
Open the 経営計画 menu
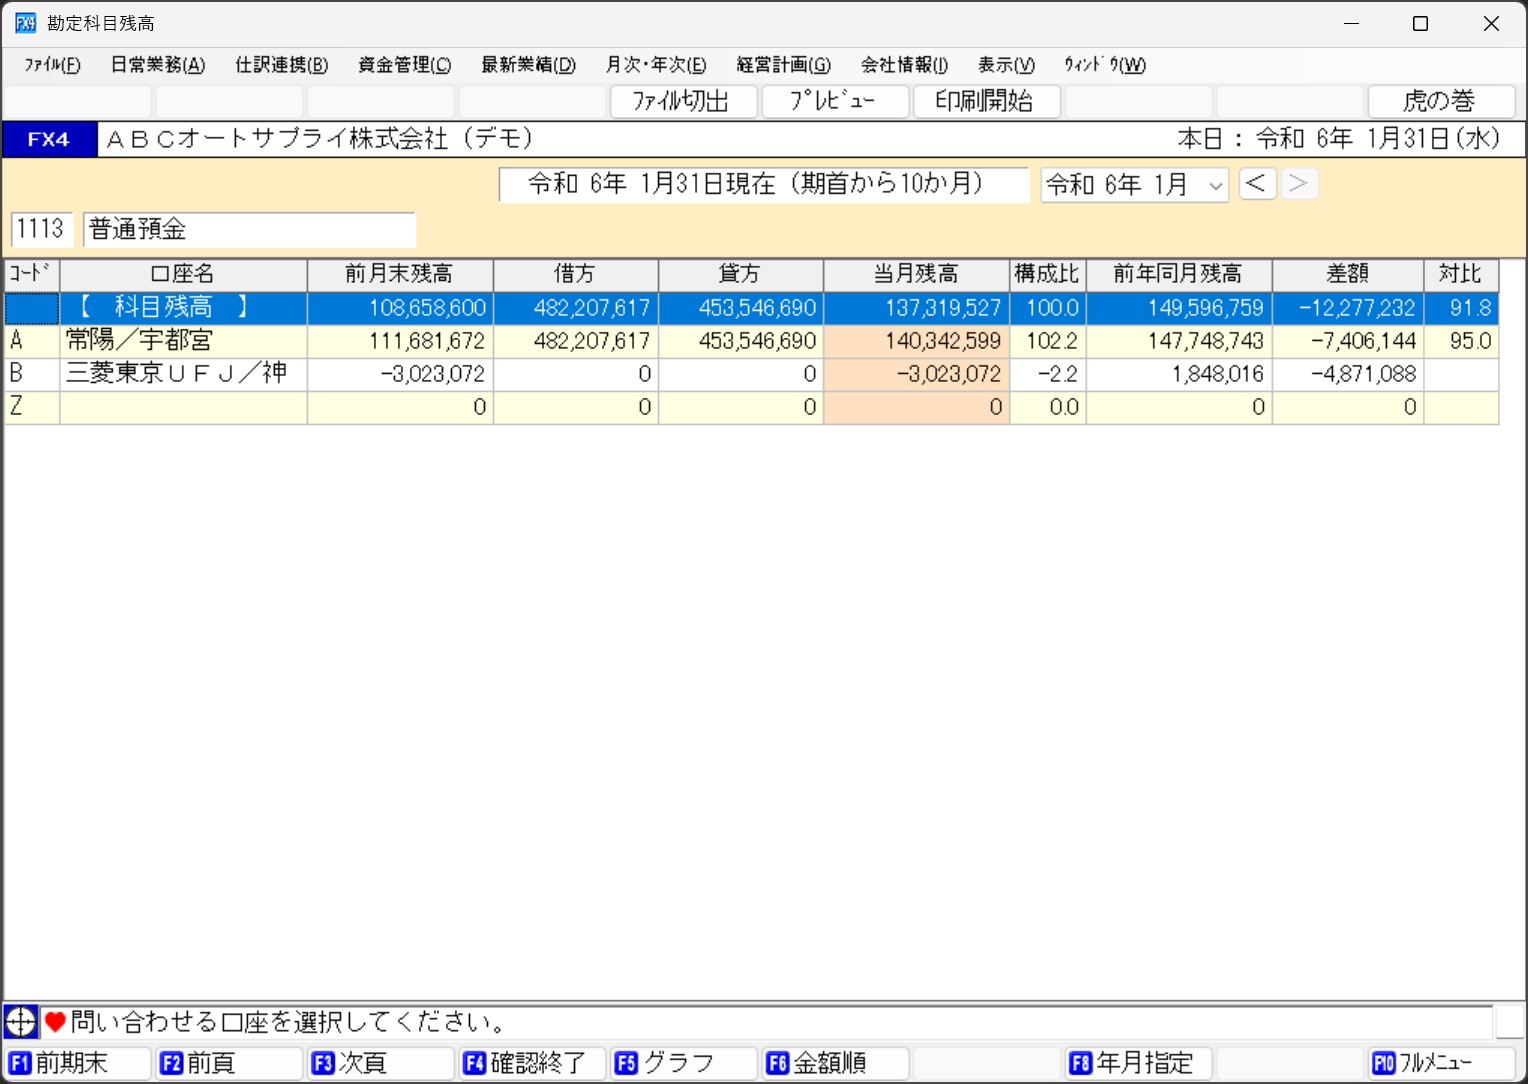[x=783, y=65]
